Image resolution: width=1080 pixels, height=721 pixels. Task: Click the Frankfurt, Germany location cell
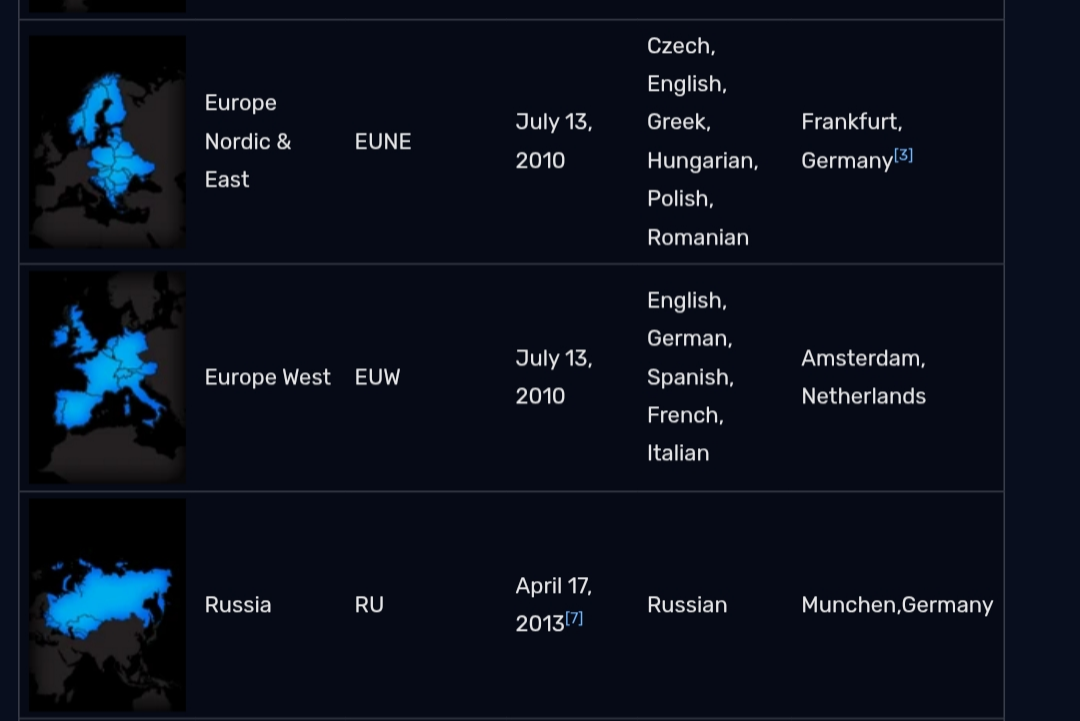(851, 141)
